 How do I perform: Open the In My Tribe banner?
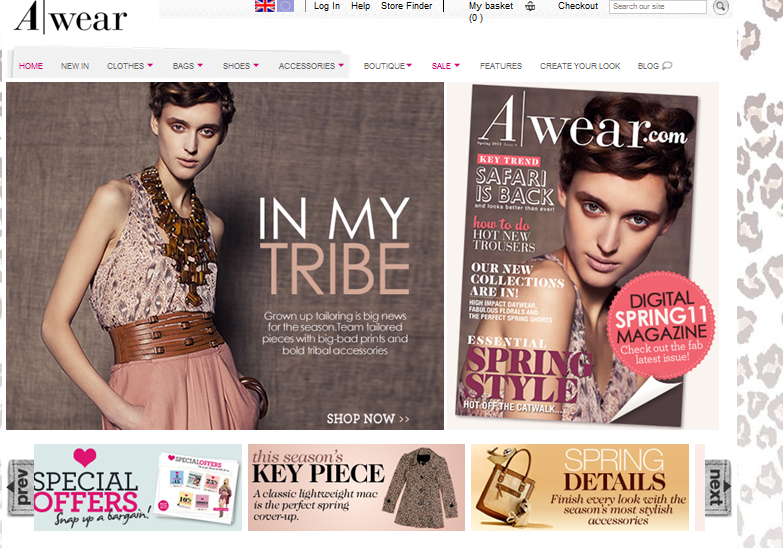point(225,256)
